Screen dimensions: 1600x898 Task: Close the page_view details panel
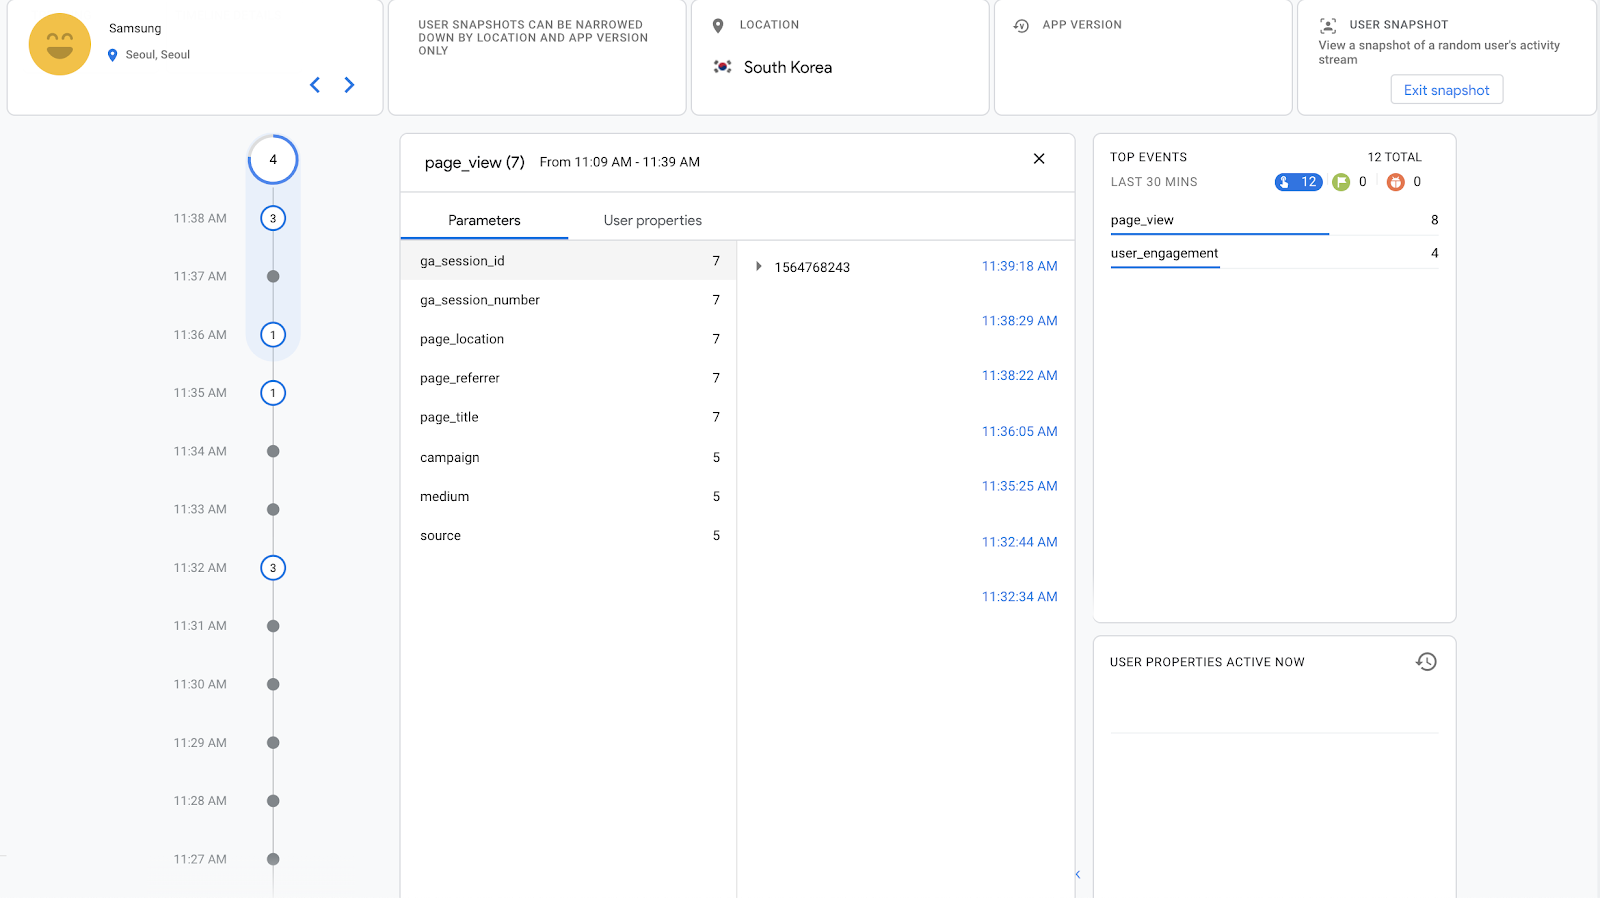pyautogui.click(x=1039, y=159)
